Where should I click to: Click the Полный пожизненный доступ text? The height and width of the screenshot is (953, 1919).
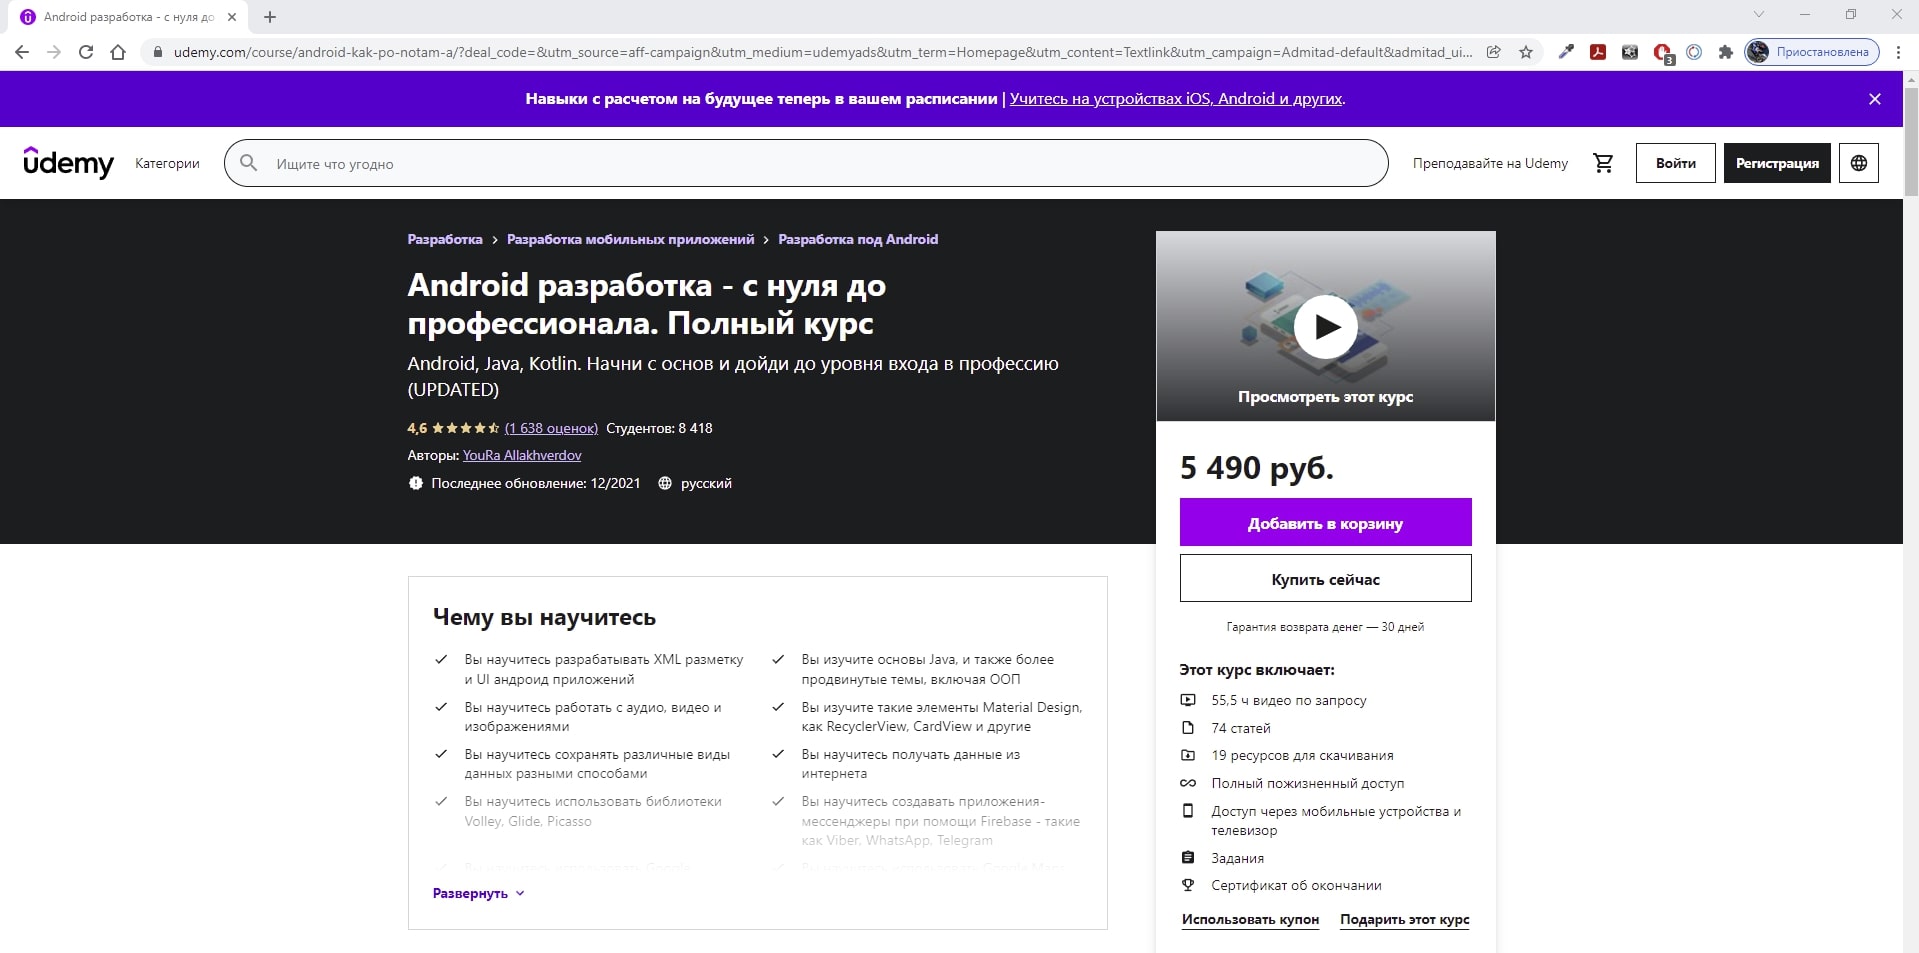(x=1307, y=783)
